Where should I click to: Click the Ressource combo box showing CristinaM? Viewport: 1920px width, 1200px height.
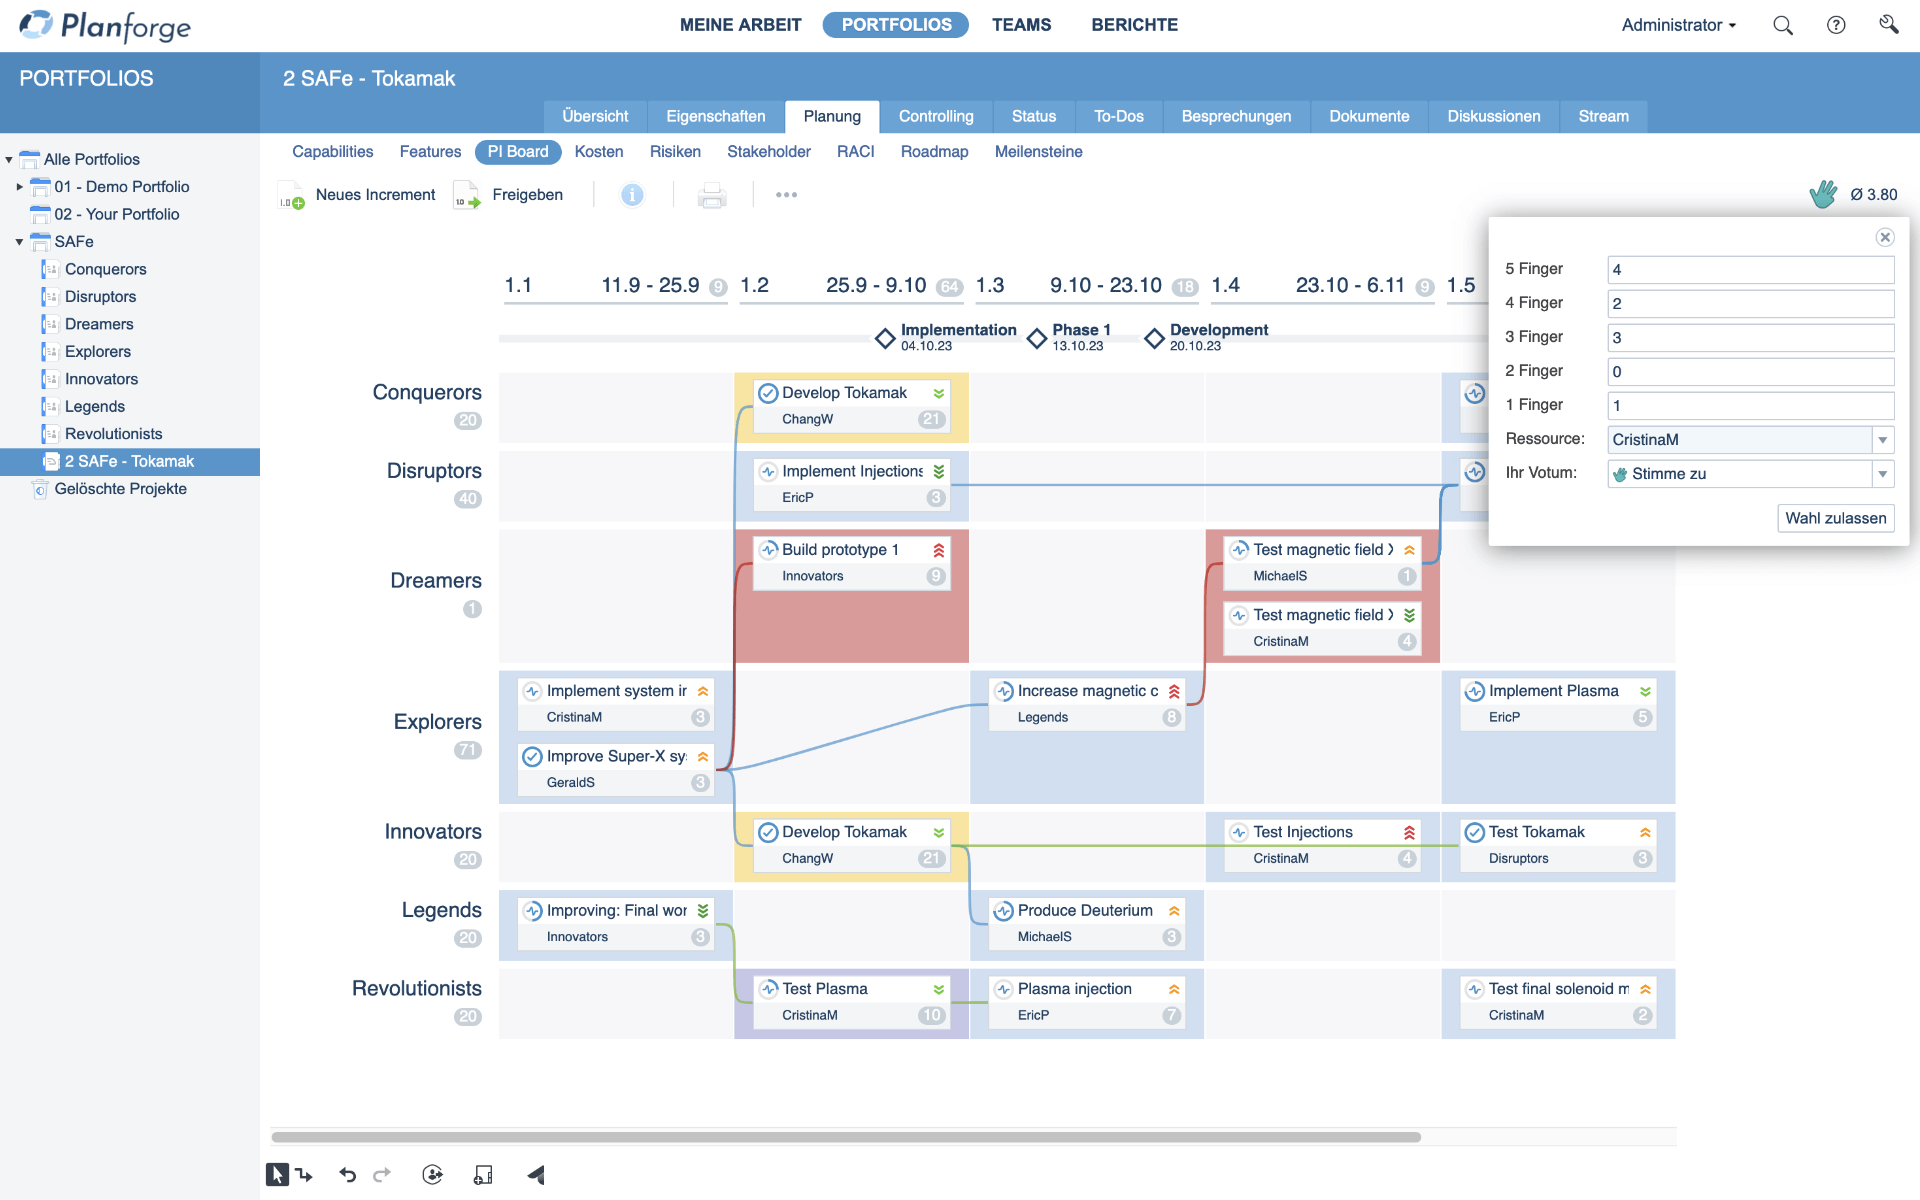[1750, 440]
